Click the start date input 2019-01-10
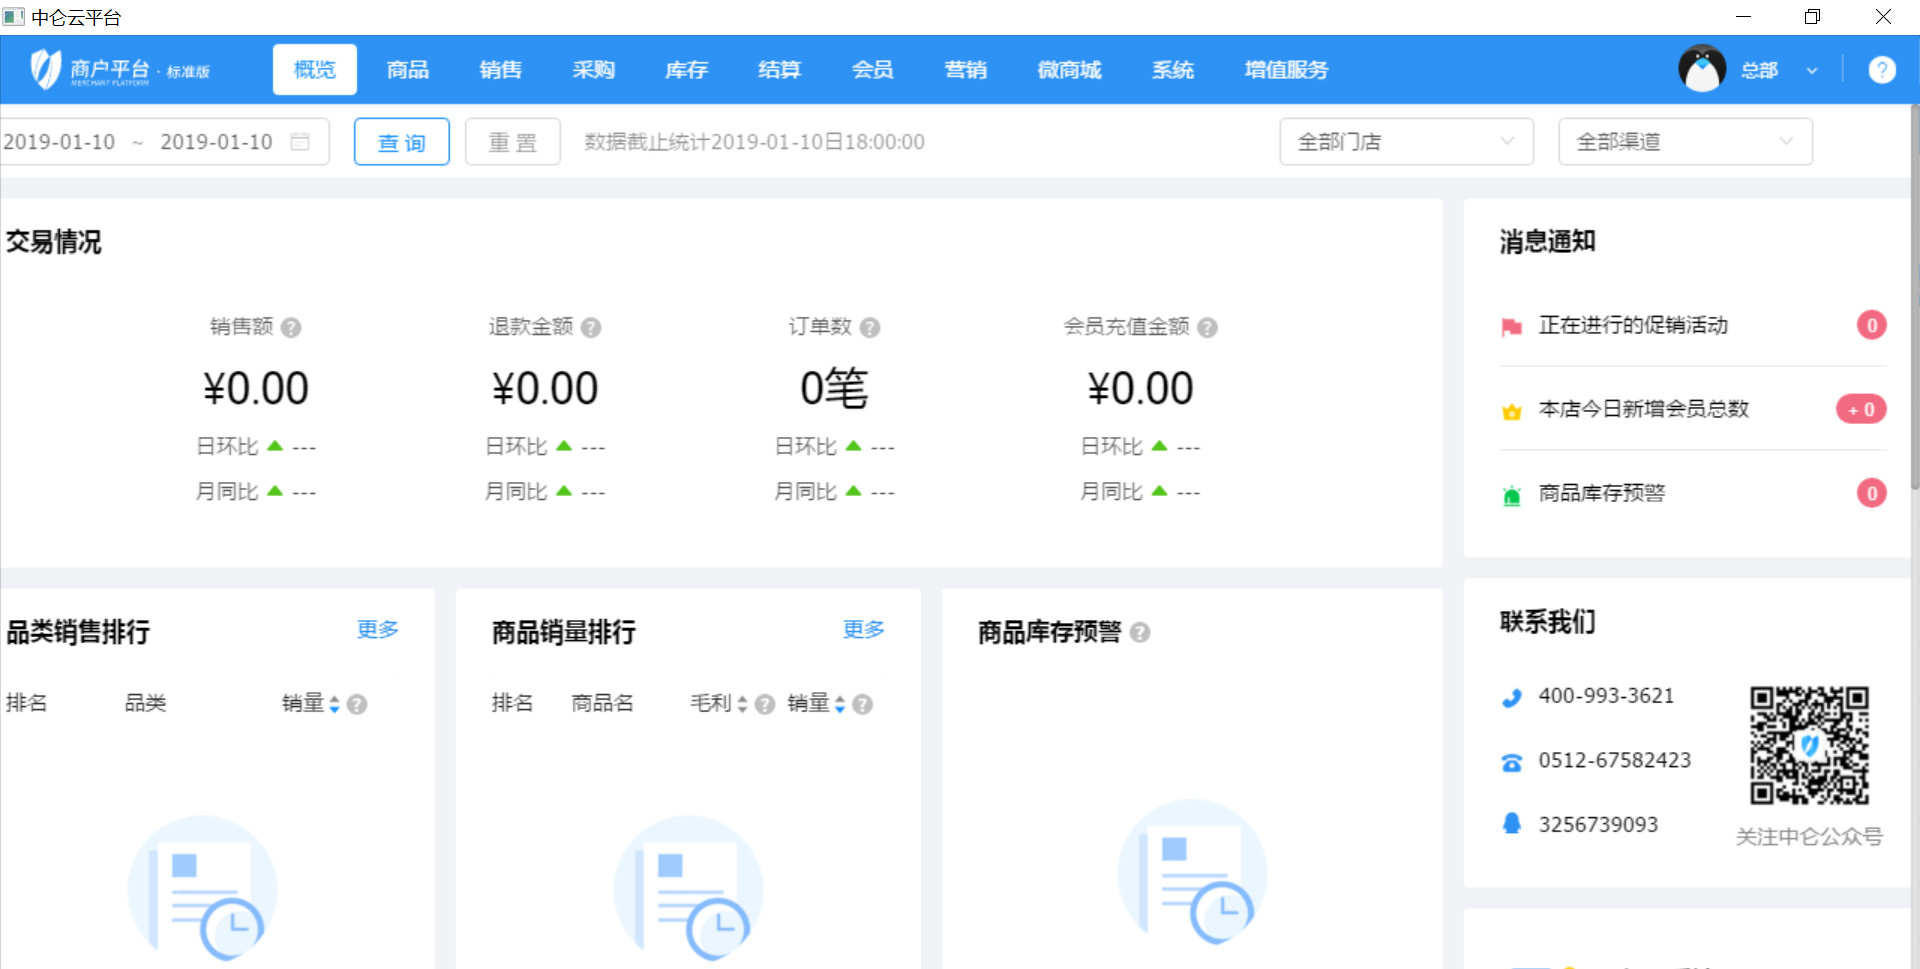 tap(60, 141)
